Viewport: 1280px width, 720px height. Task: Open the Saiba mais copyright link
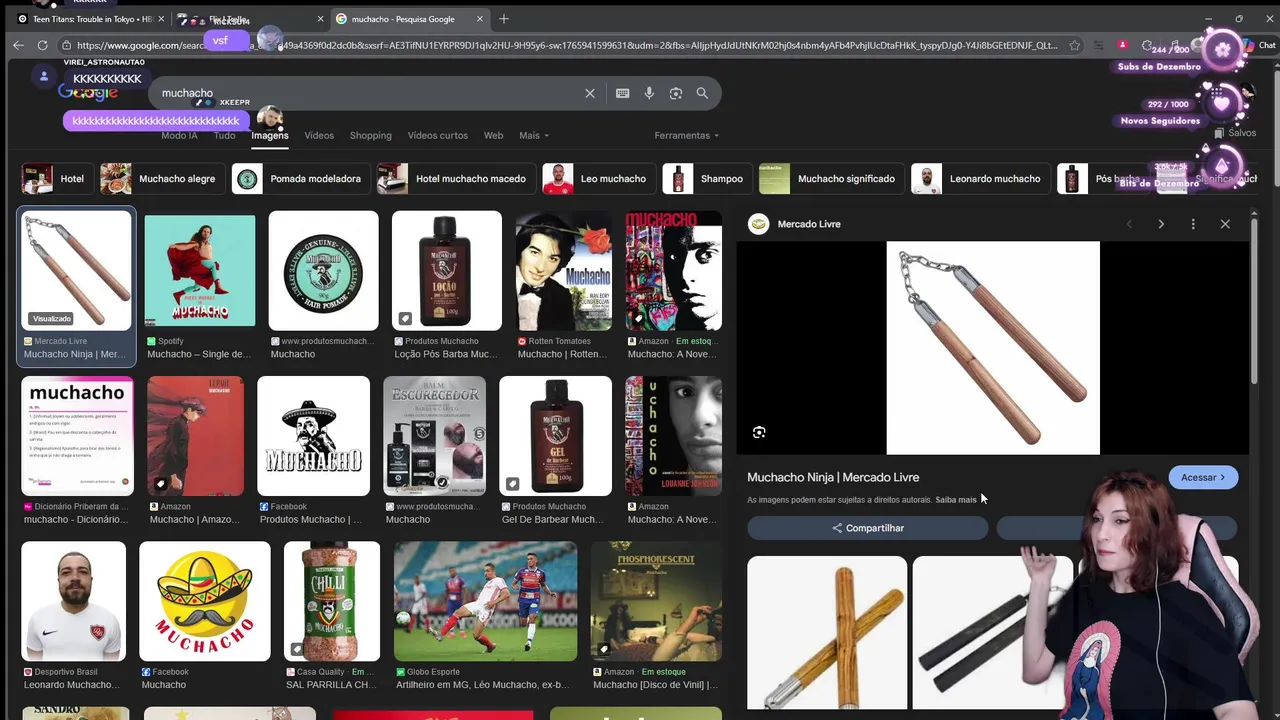[956, 500]
